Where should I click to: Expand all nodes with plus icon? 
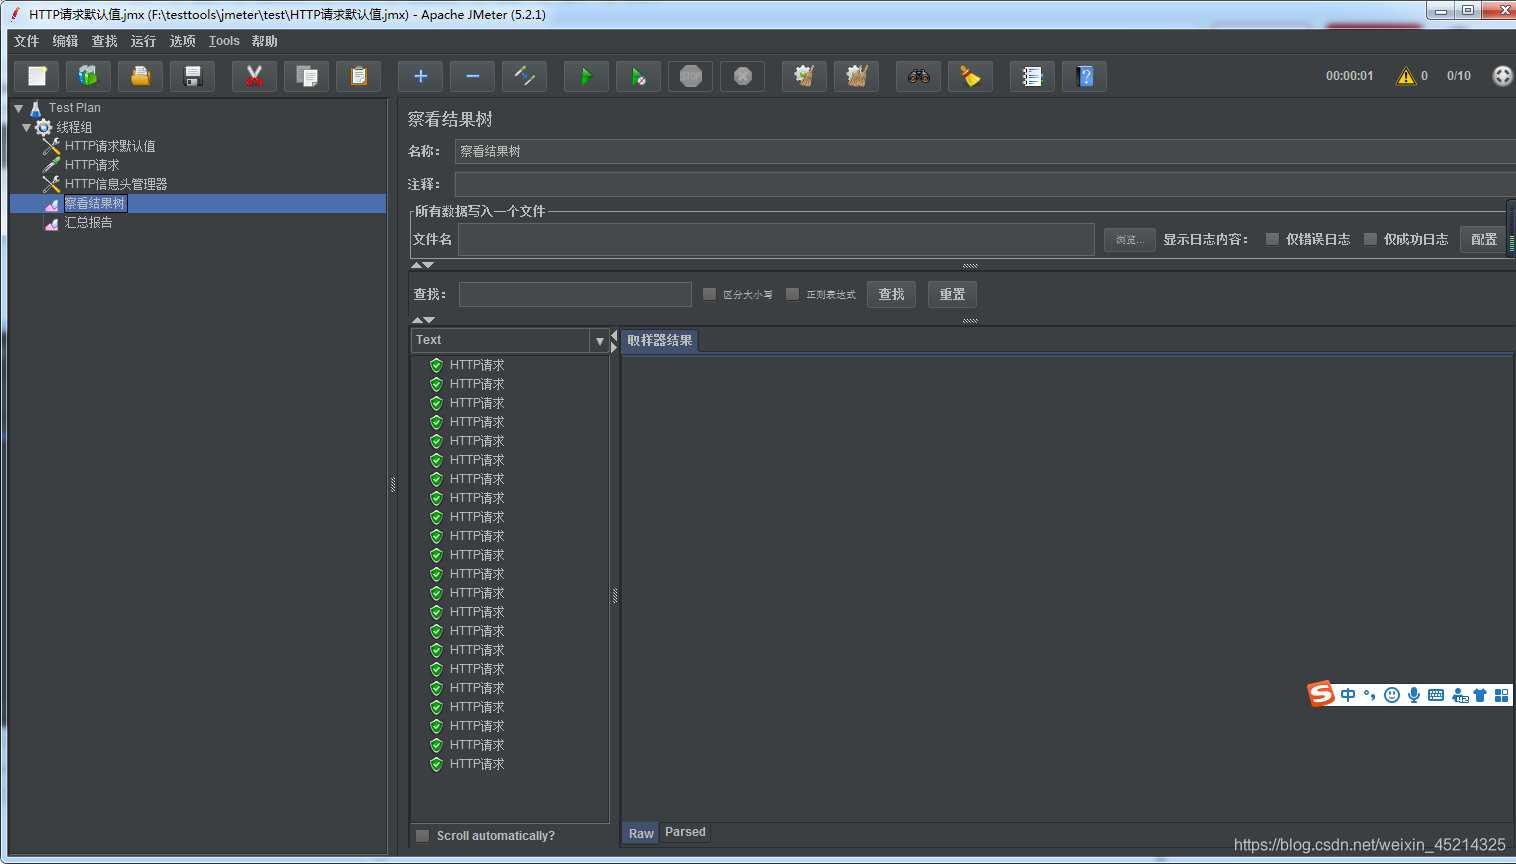pyautogui.click(x=421, y=76)
